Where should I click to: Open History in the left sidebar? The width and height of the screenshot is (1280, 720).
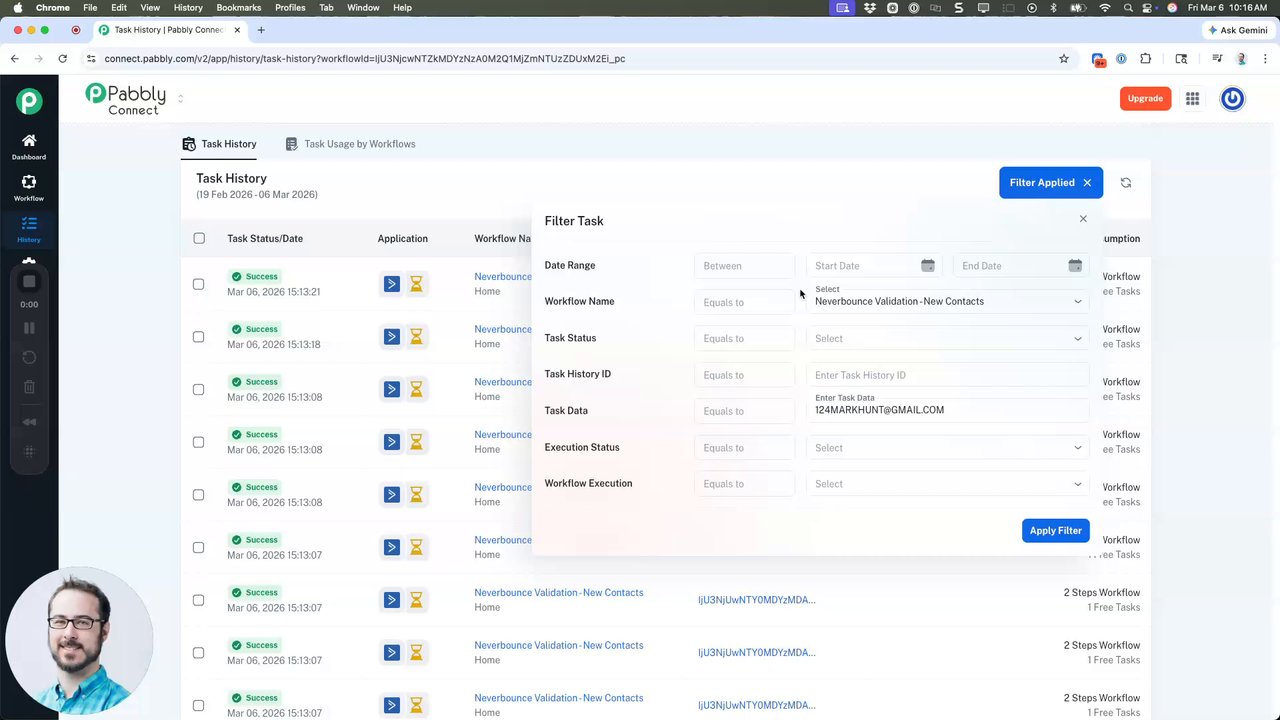pyautogui.click(x=29, y=230)
